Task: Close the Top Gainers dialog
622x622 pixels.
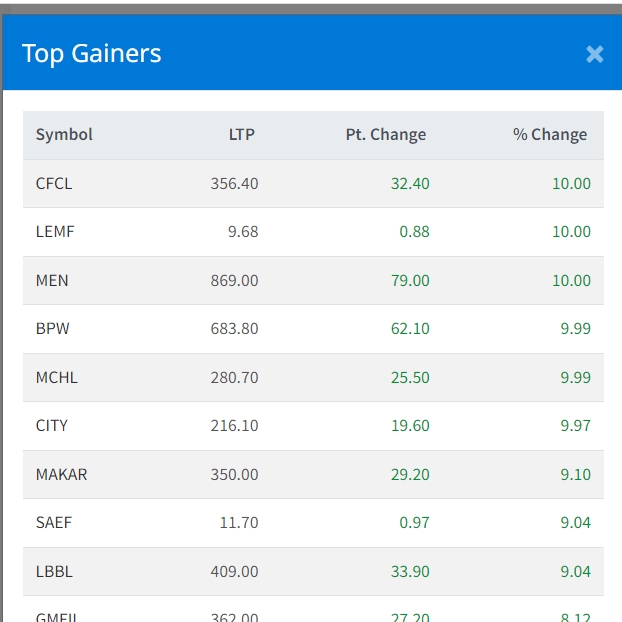Action: (594, 54)
